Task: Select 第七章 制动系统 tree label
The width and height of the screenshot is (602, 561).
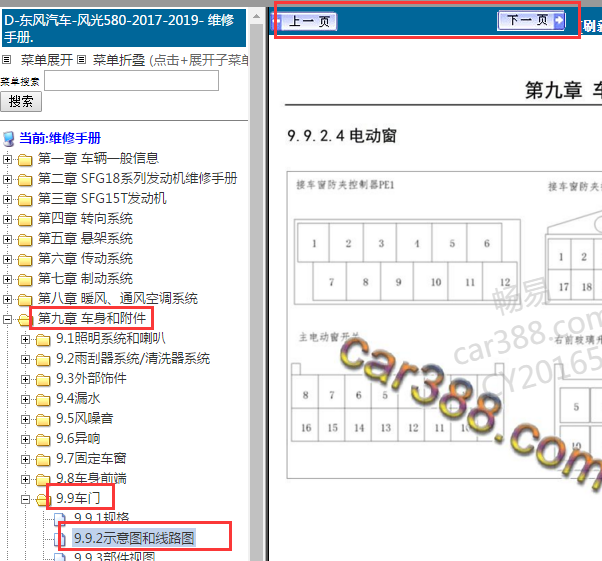Action: pyautogui.click(x=85, y=278)
